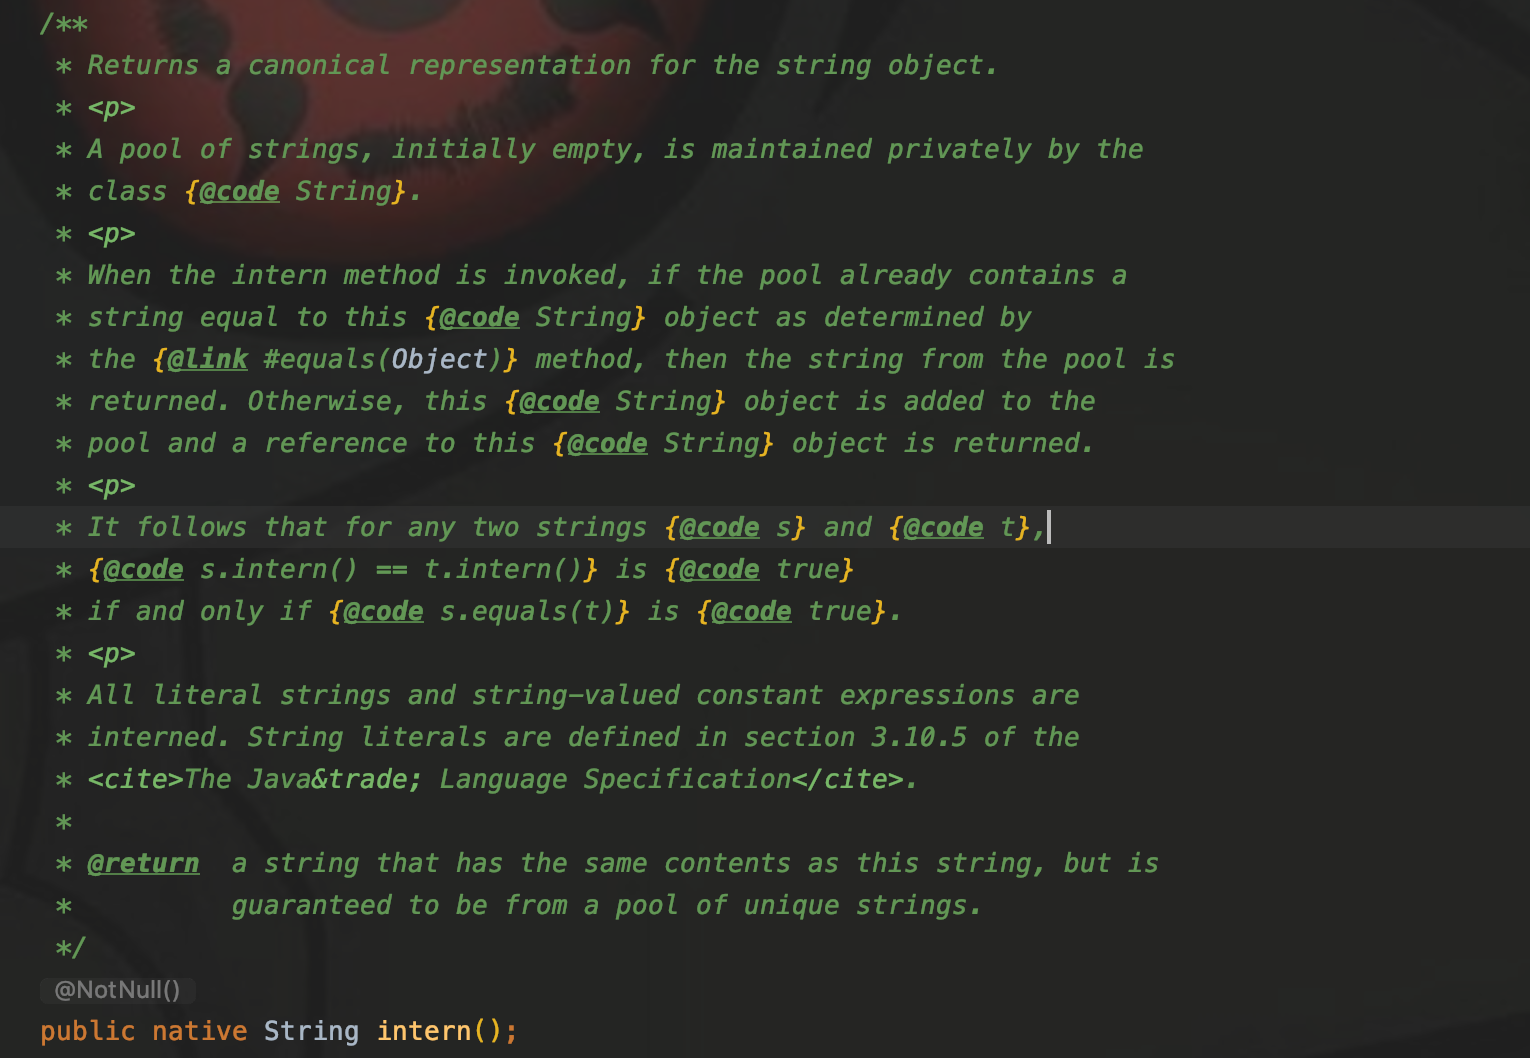This screenshot has width=1530, height=1058.
Task: Click the intern method name in declaration
Action: click(424, 1031)
